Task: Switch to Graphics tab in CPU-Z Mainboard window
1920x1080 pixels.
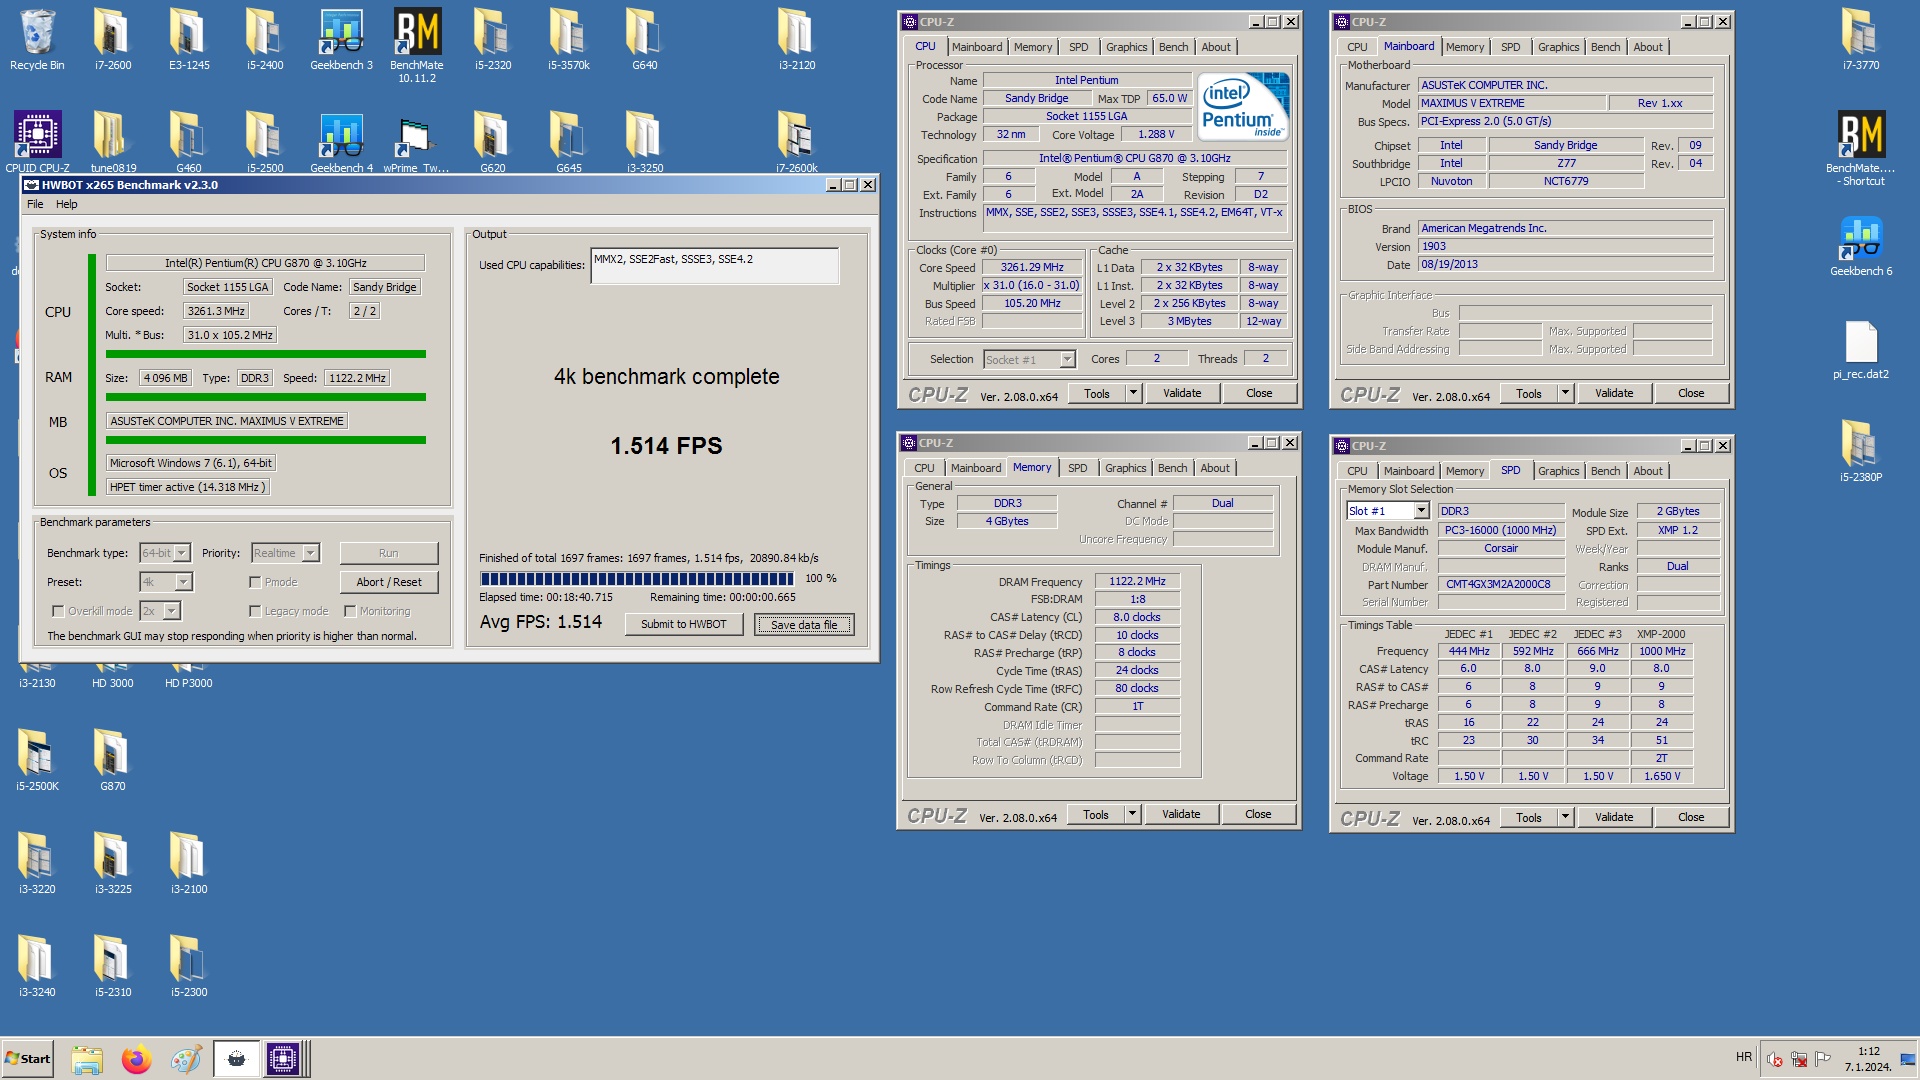Action: click(1558, 47)
